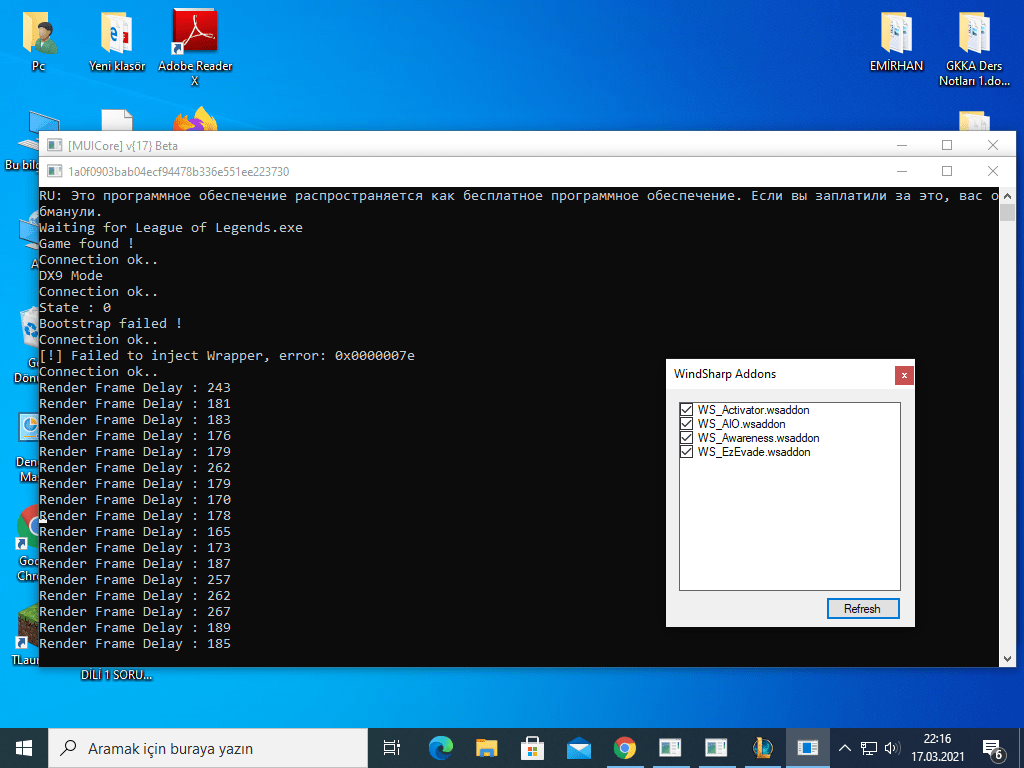Click the WindSharp Addons title text
The image size is (1024, 768).
click(x=725, y=374)
